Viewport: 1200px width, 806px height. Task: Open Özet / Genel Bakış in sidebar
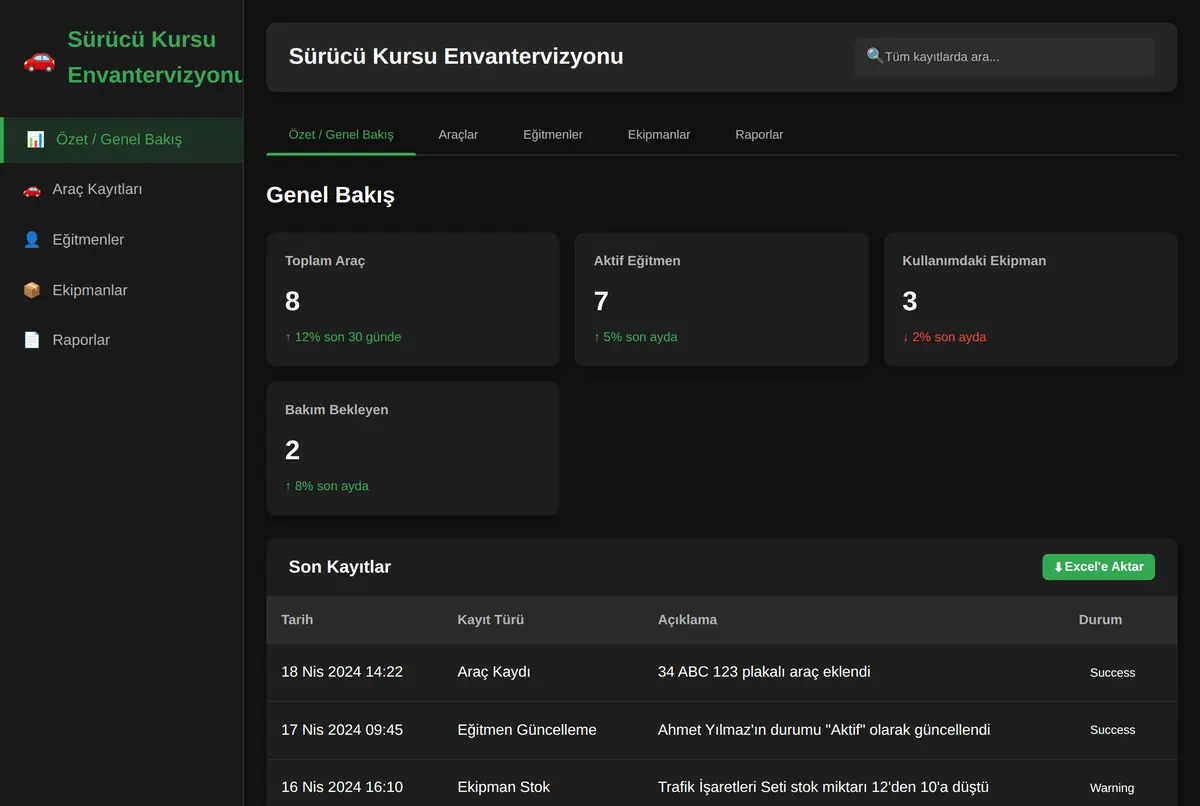pyautogui.click(x=121, y=139)
